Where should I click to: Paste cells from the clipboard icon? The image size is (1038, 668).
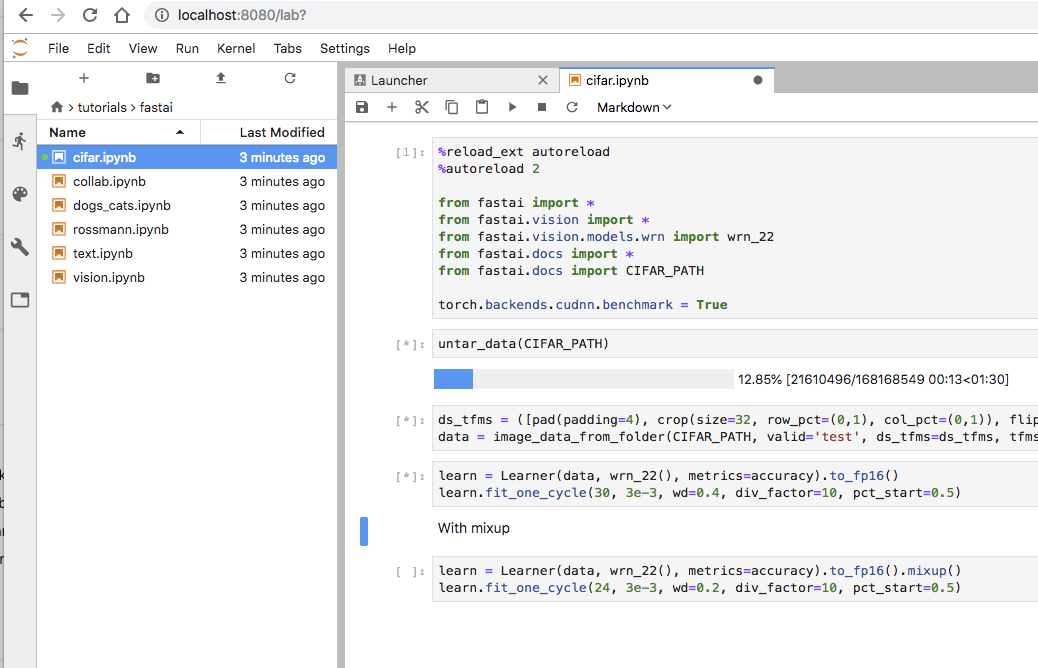482,107
